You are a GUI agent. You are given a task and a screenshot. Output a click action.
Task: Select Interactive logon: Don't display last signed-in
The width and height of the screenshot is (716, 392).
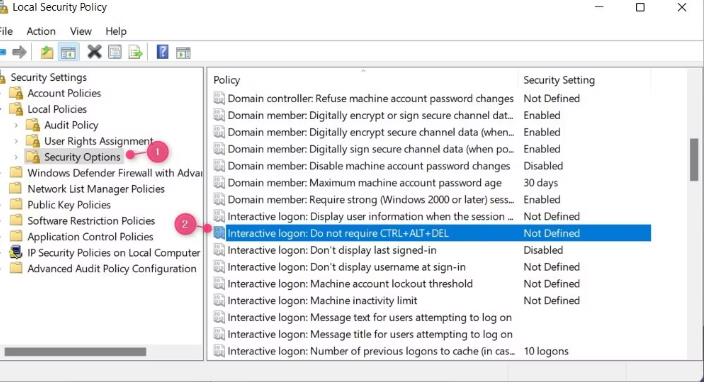coord(332,250)
